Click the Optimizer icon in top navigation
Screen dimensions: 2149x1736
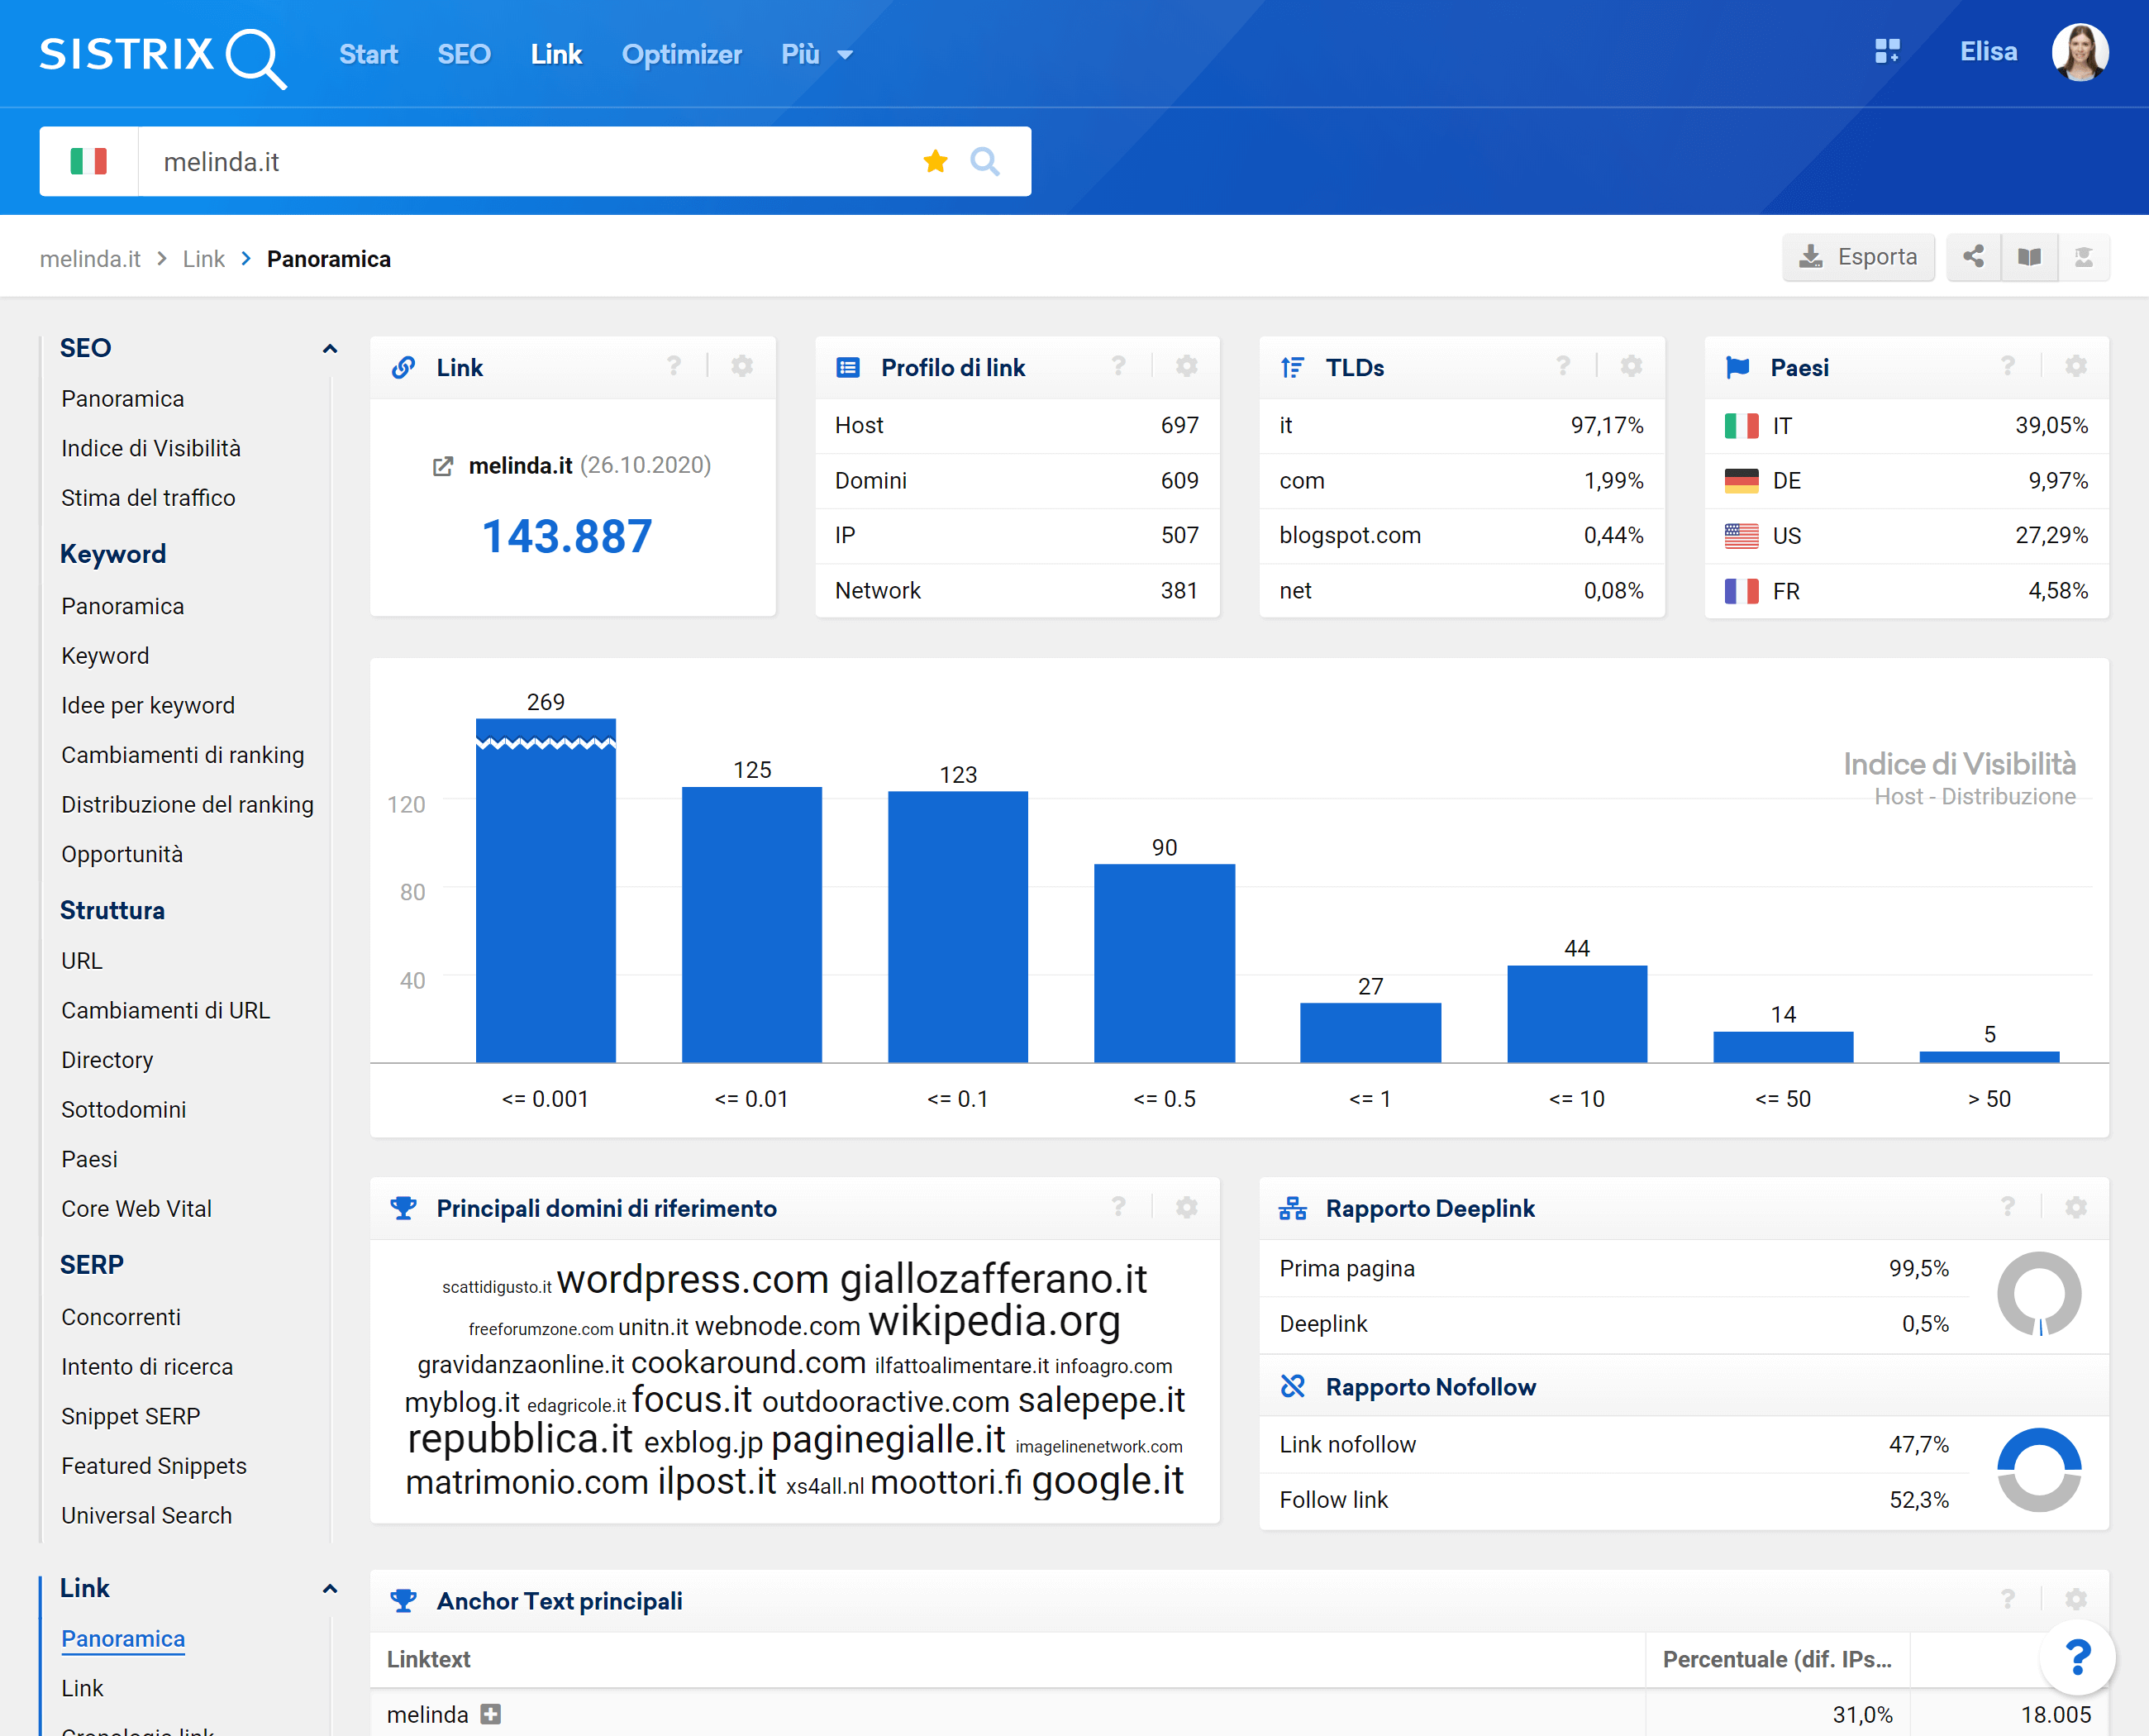coord(682,53)
